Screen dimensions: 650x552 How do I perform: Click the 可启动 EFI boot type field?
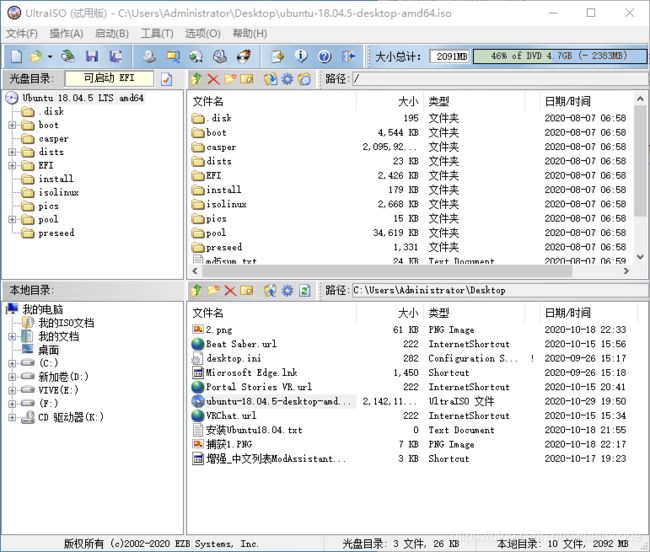109,78
